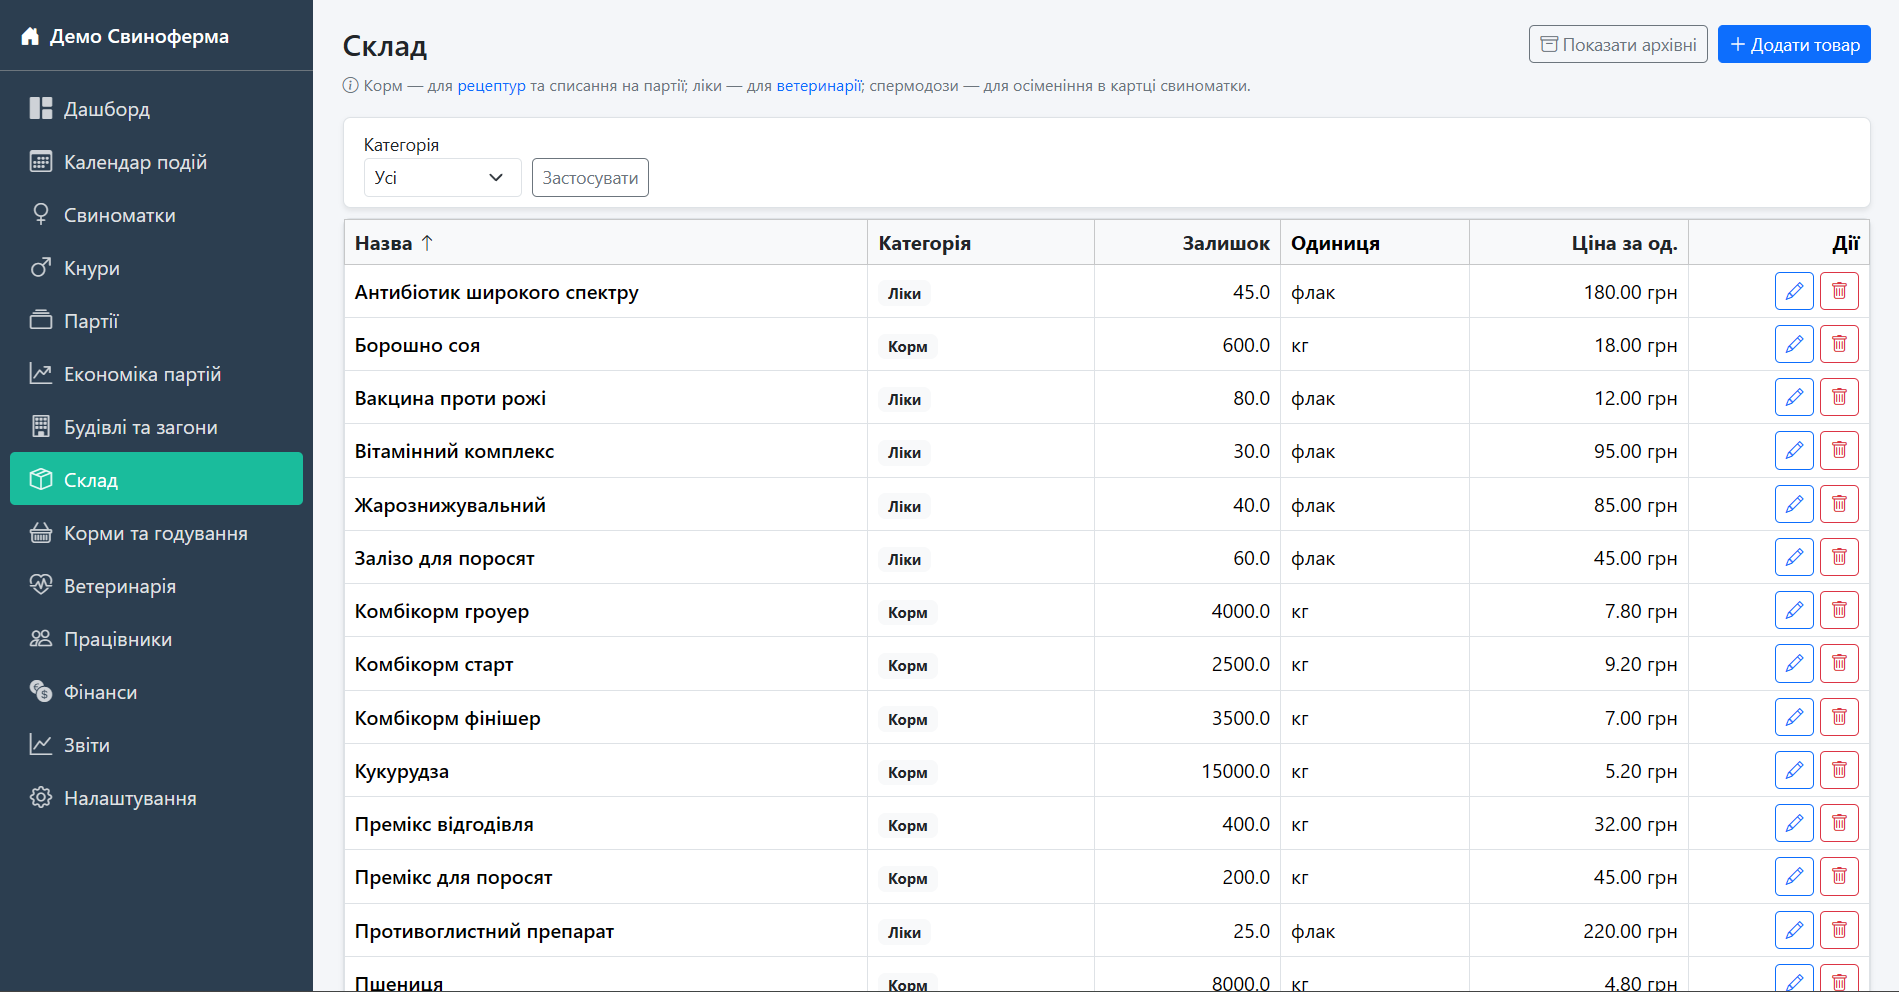Screen dimensions: 1899x992
Task: Edit the Залізо для поросят row
Action: pos(1794,558)
